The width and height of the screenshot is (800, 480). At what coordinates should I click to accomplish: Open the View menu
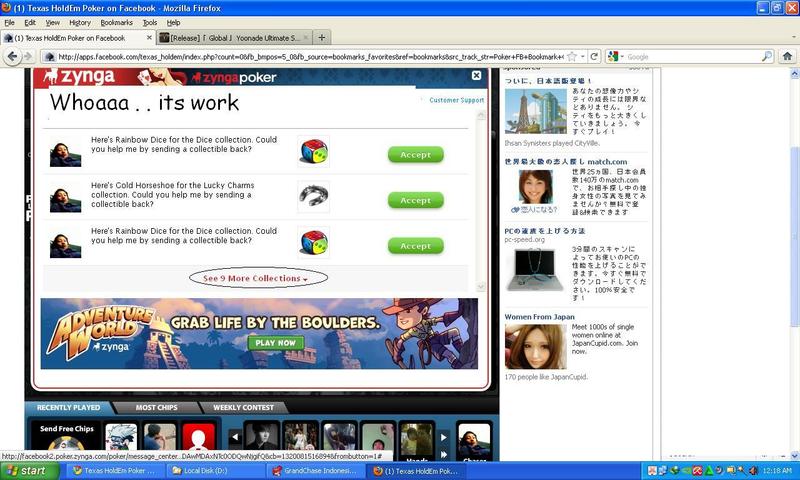pos(53,22)
